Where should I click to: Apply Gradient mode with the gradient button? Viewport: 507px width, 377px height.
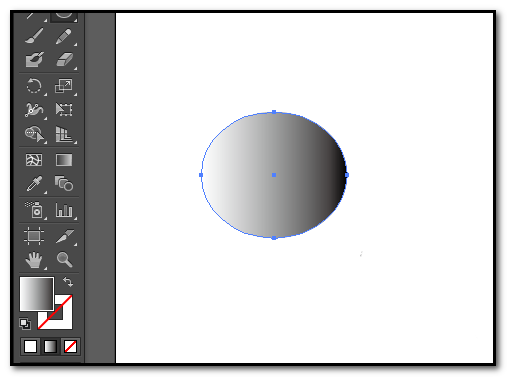(50, 346)
